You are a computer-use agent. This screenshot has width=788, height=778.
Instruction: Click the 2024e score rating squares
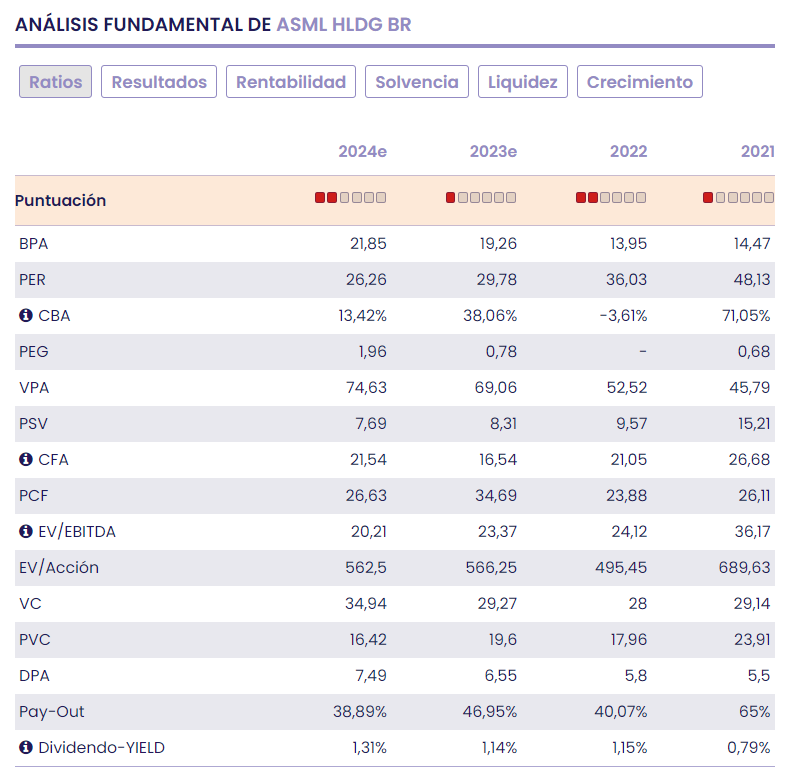(350, 198)
